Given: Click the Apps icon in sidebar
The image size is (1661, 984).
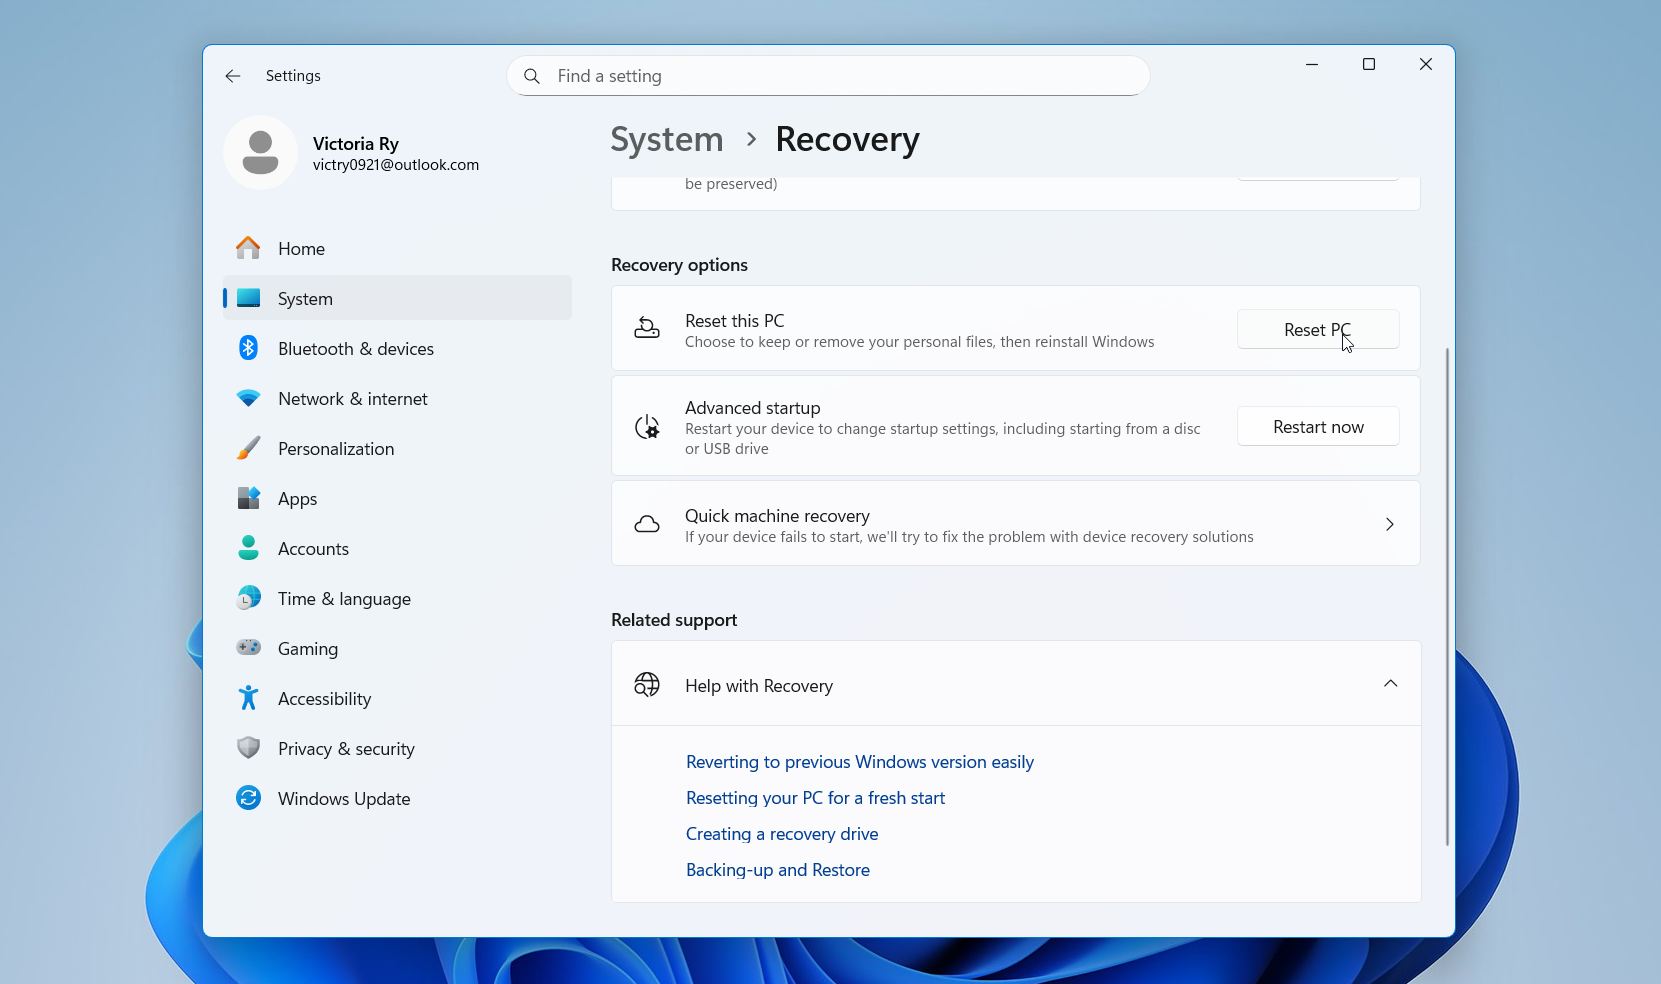Looking at the screenshot, I should (x=248, y=498).
